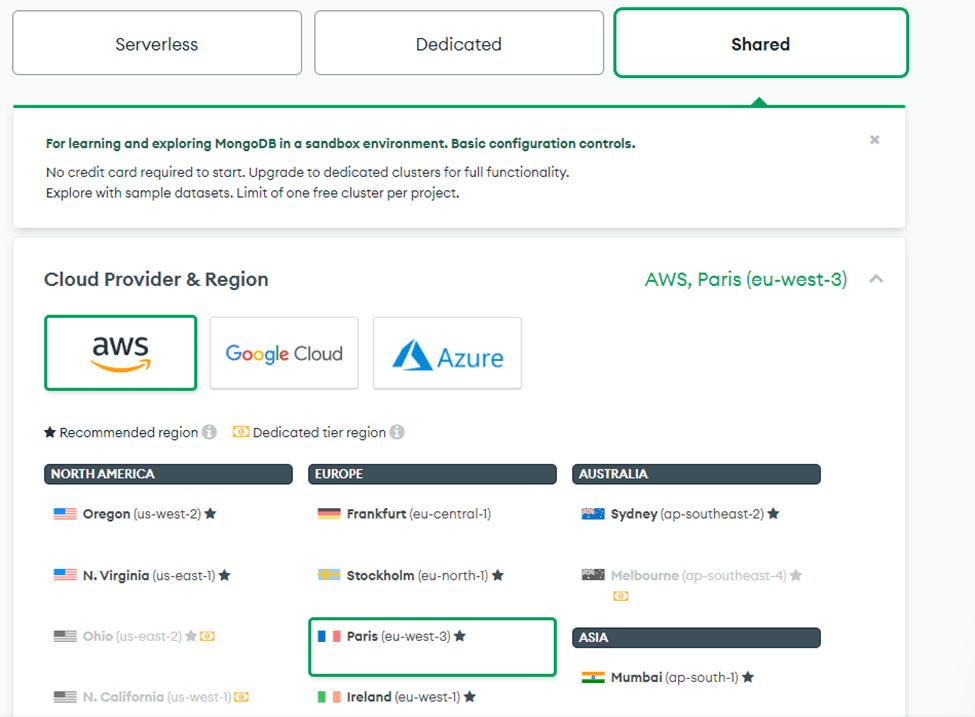
Task: Click the Cloud Provider & Region heading
Action: point(156,279)
